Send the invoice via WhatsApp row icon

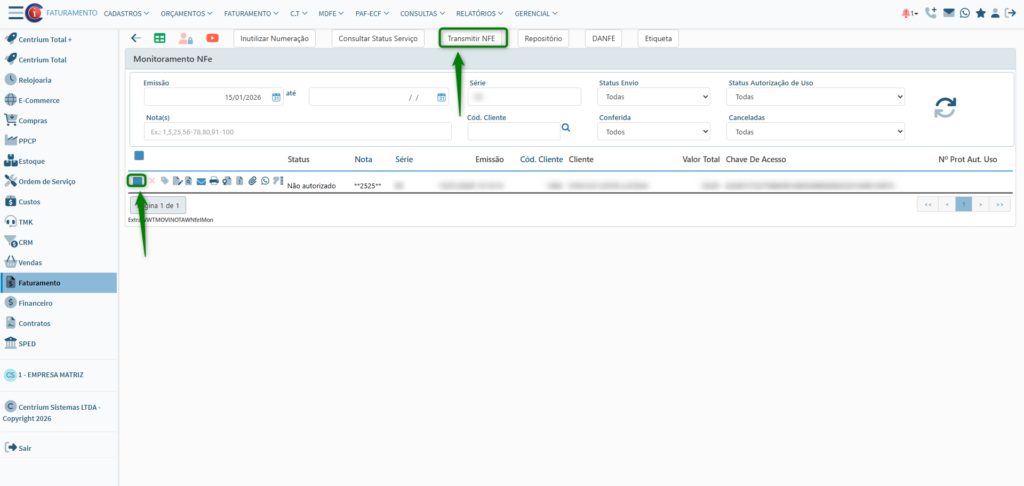[265, 181]
